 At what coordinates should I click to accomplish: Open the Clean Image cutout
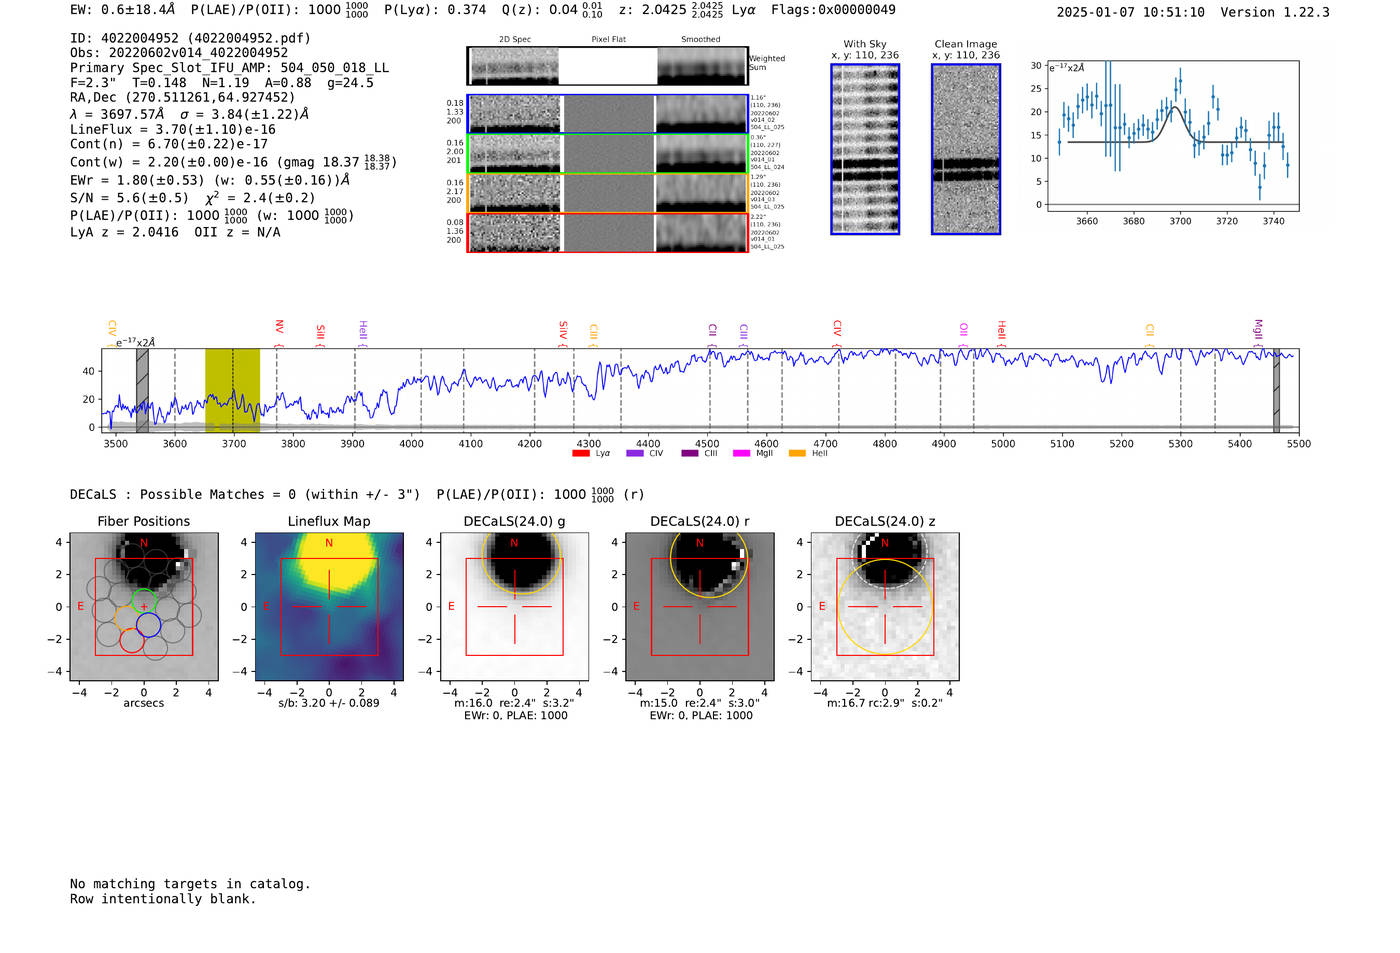point(966,149)
